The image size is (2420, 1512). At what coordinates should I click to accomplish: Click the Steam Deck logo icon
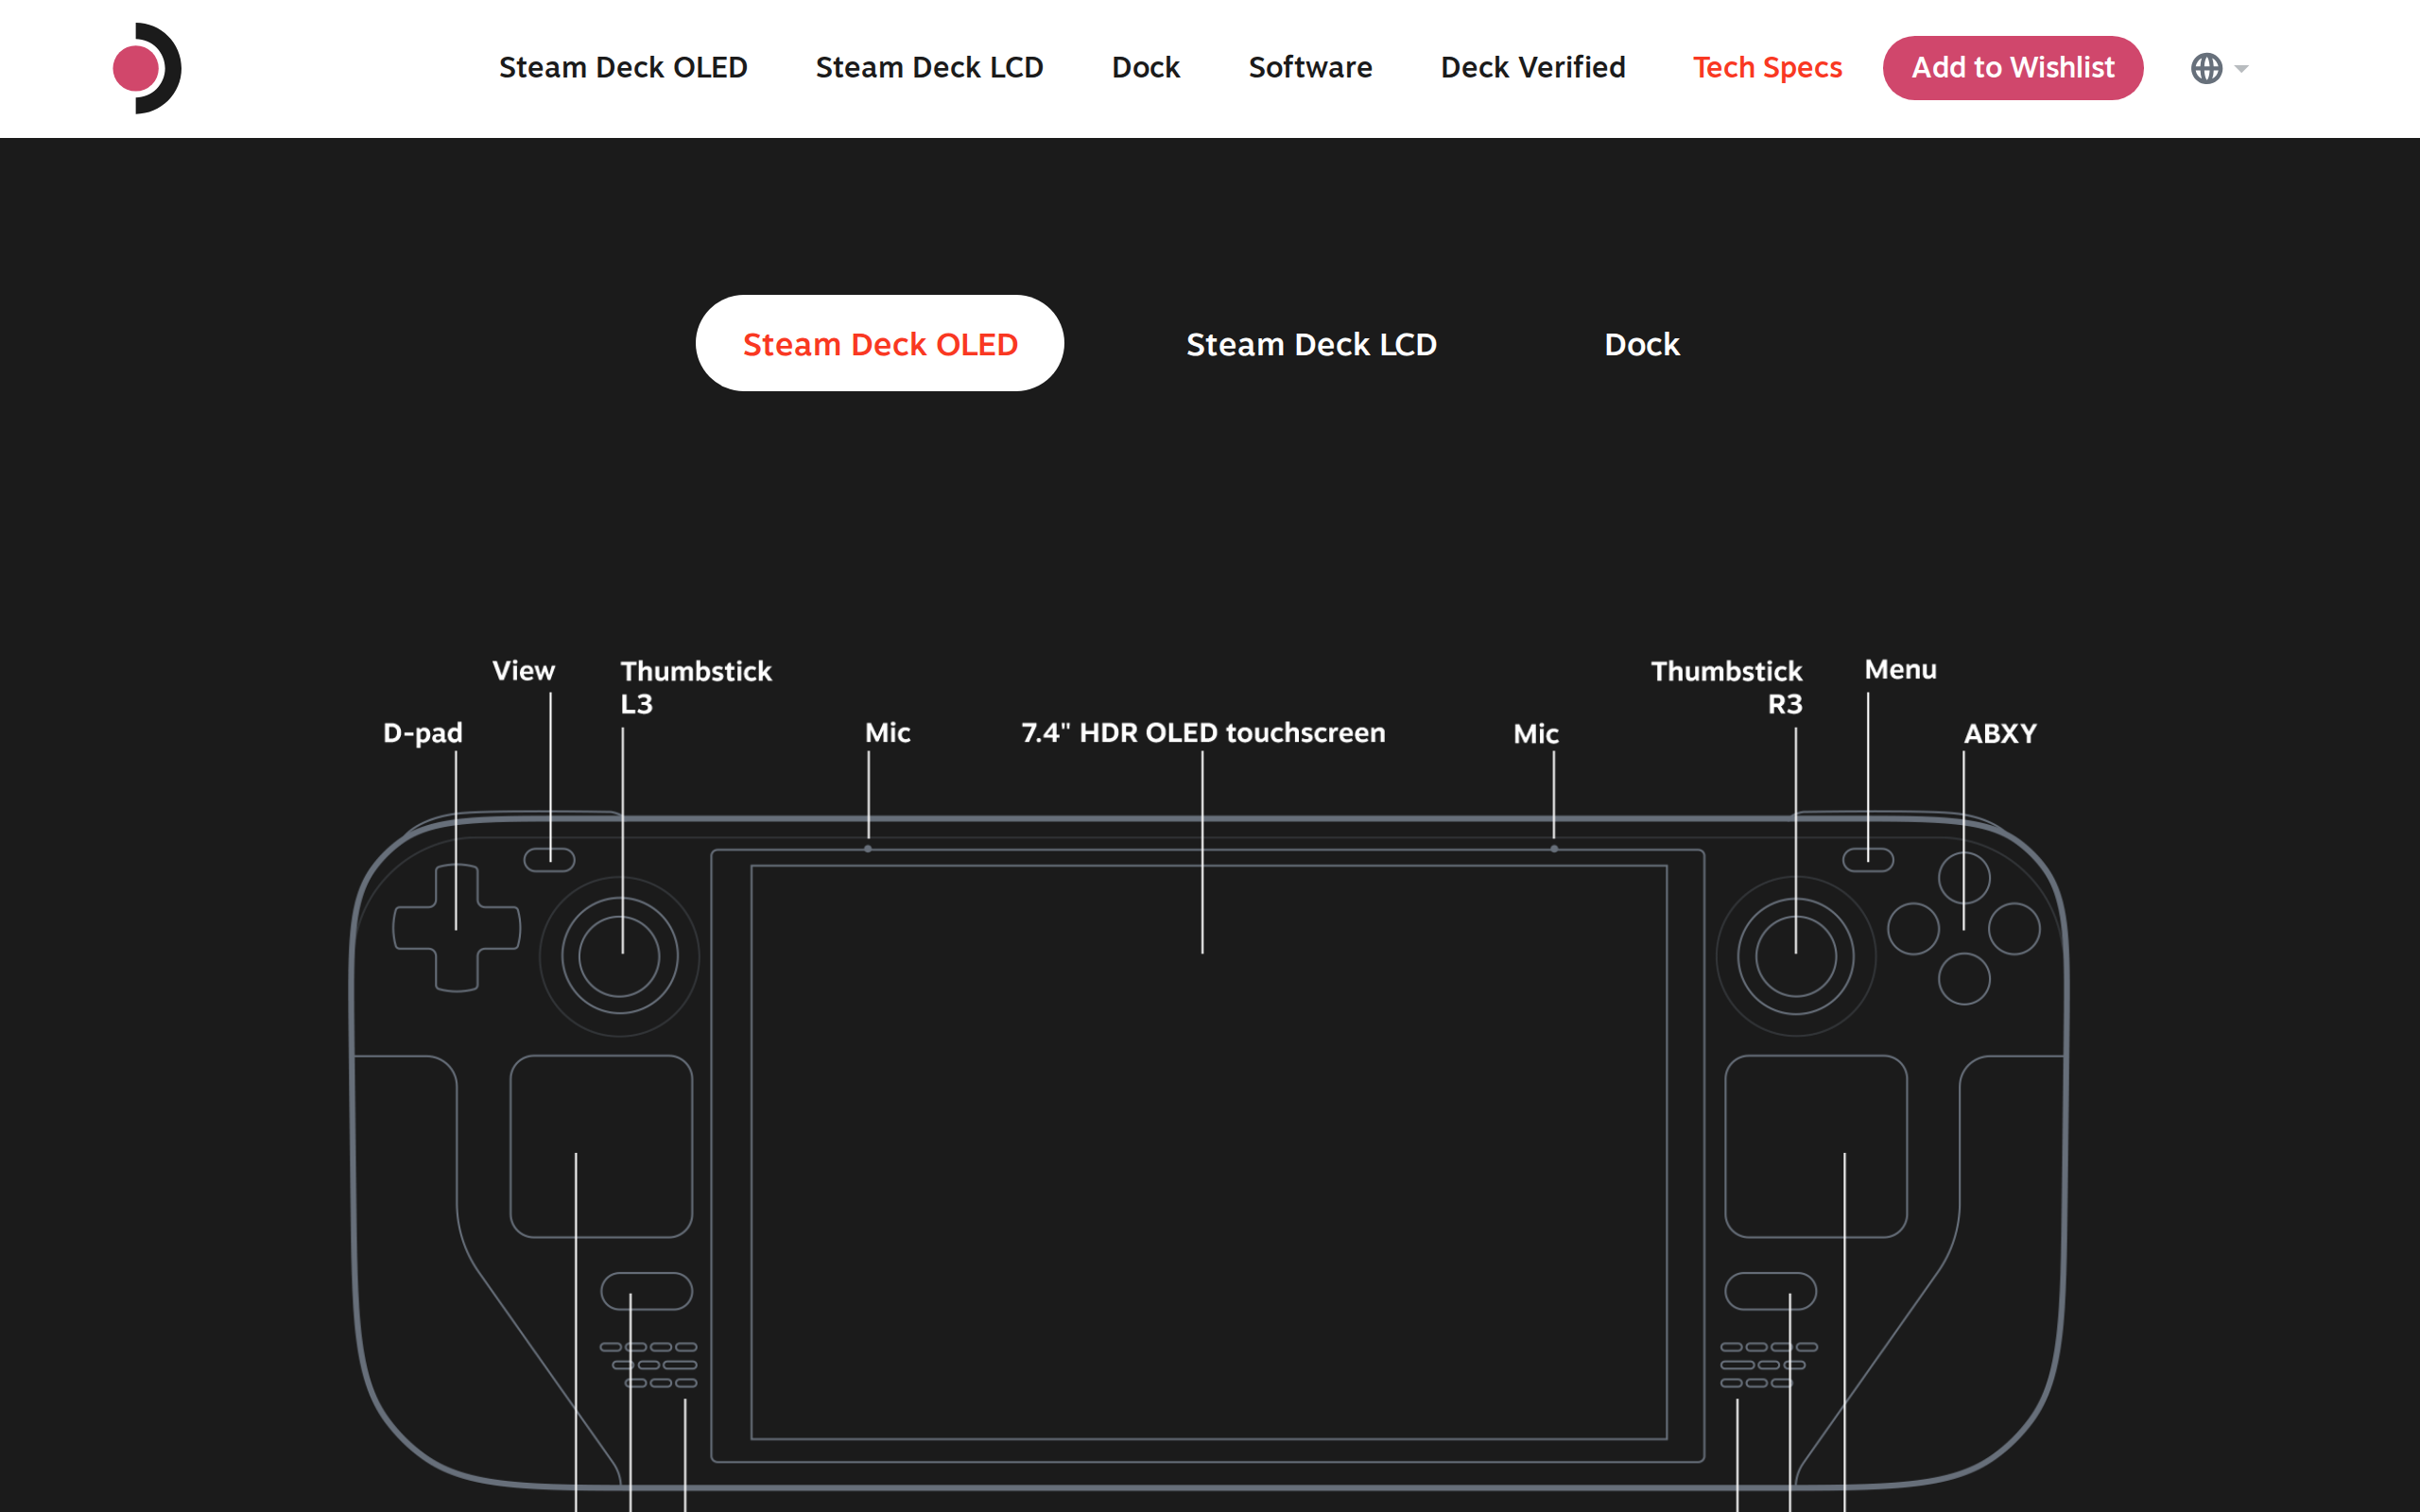(147, 68)
